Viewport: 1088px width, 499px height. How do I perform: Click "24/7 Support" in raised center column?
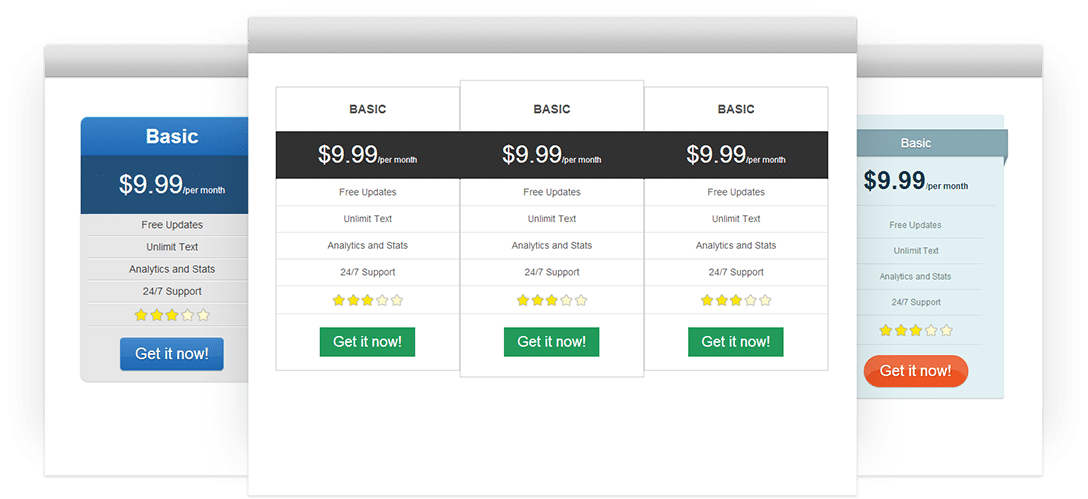pos(552,272)
